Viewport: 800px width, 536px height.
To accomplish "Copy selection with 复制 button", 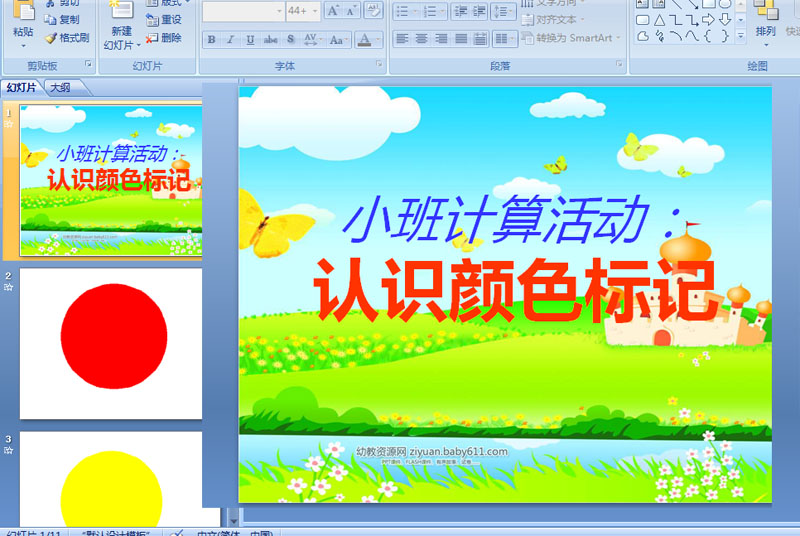I will point(62,19).
